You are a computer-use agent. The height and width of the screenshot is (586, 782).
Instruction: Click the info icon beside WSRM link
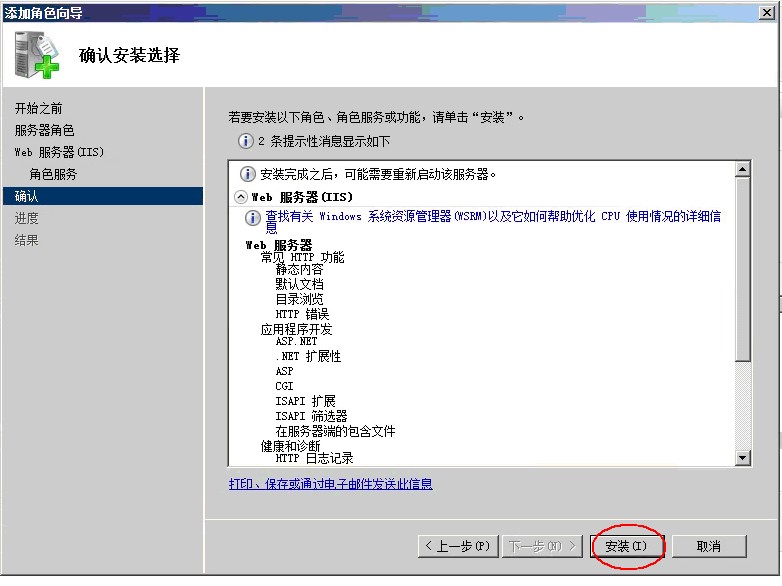252,218
